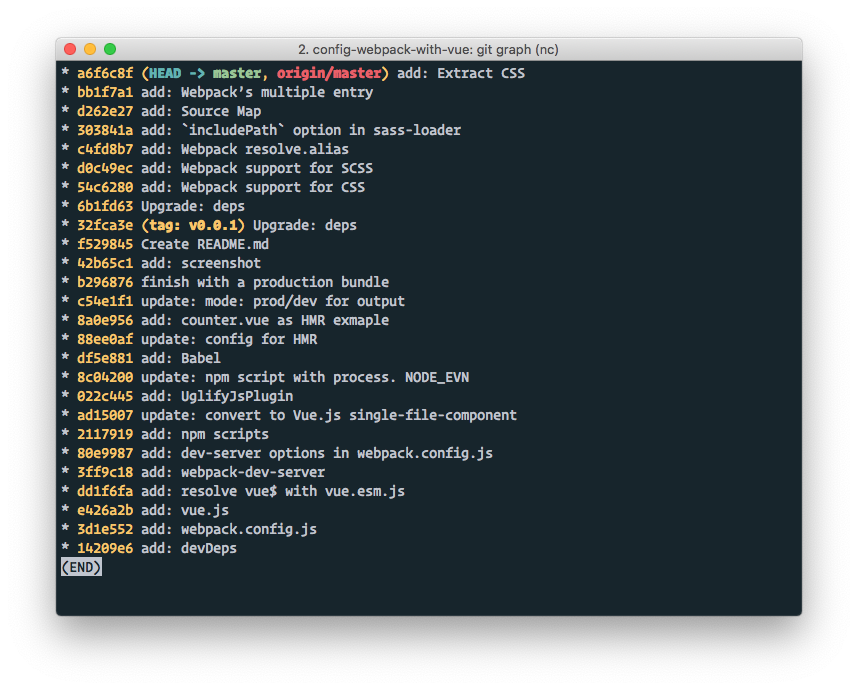Screen dimensions: 858x690
Task: Click the 'add: npm scripts' message
Action: click(x=205, y=434)
